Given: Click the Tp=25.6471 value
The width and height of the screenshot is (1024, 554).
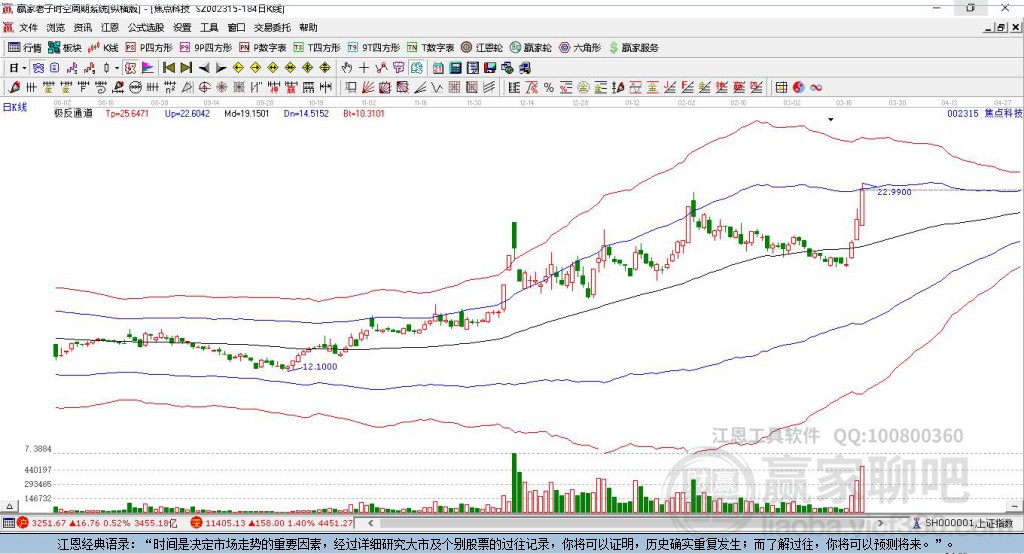Looking at the screenshot, I should [x=127, y=114].
